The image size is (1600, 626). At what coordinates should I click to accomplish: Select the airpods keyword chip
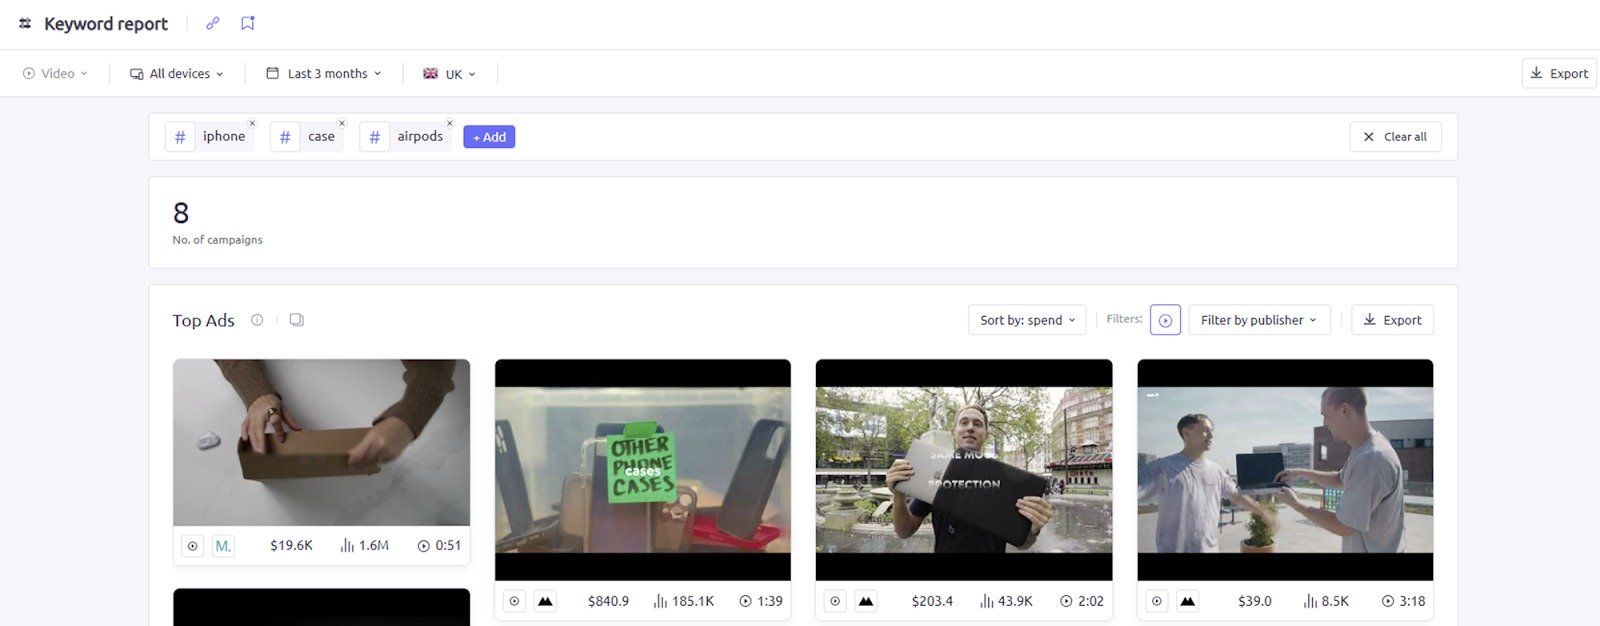click(x=406, y=137)
